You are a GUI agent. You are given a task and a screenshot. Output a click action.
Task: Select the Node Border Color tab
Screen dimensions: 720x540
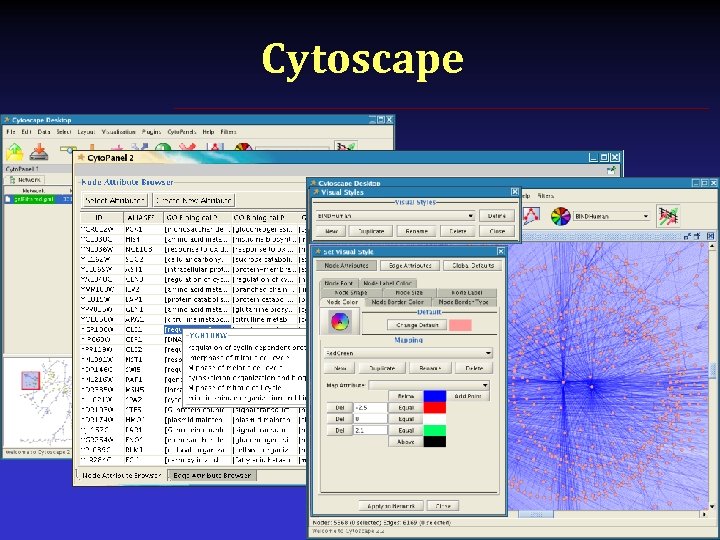pos(397,302)
